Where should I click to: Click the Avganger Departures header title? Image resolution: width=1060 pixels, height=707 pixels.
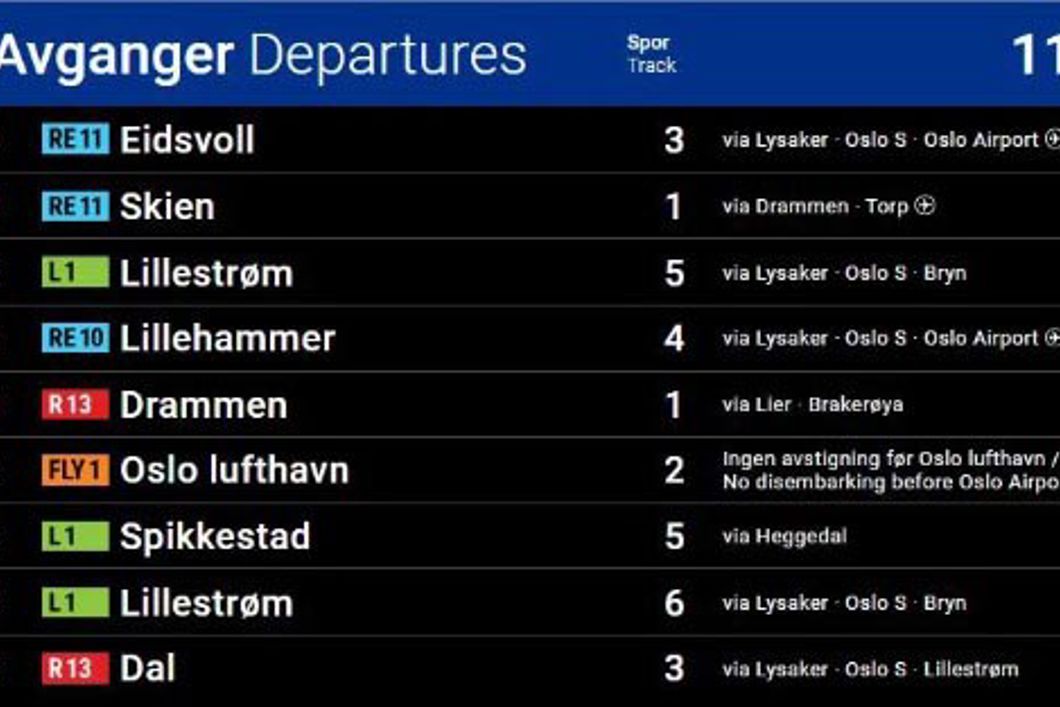click(x=262, y=56)
